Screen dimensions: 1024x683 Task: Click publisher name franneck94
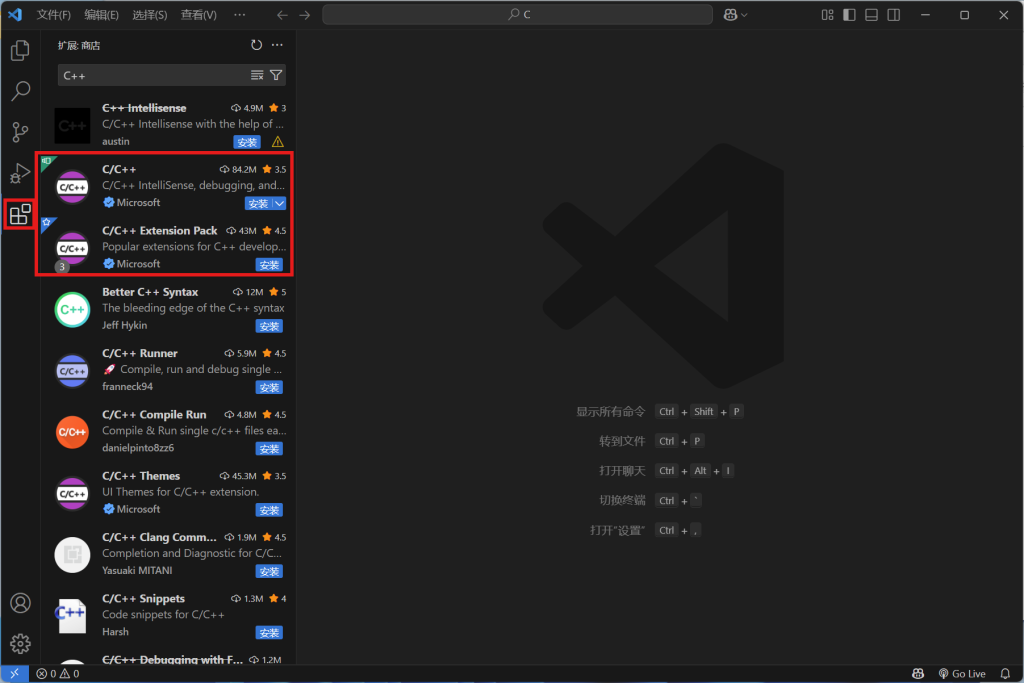click(x=127, y=387)
